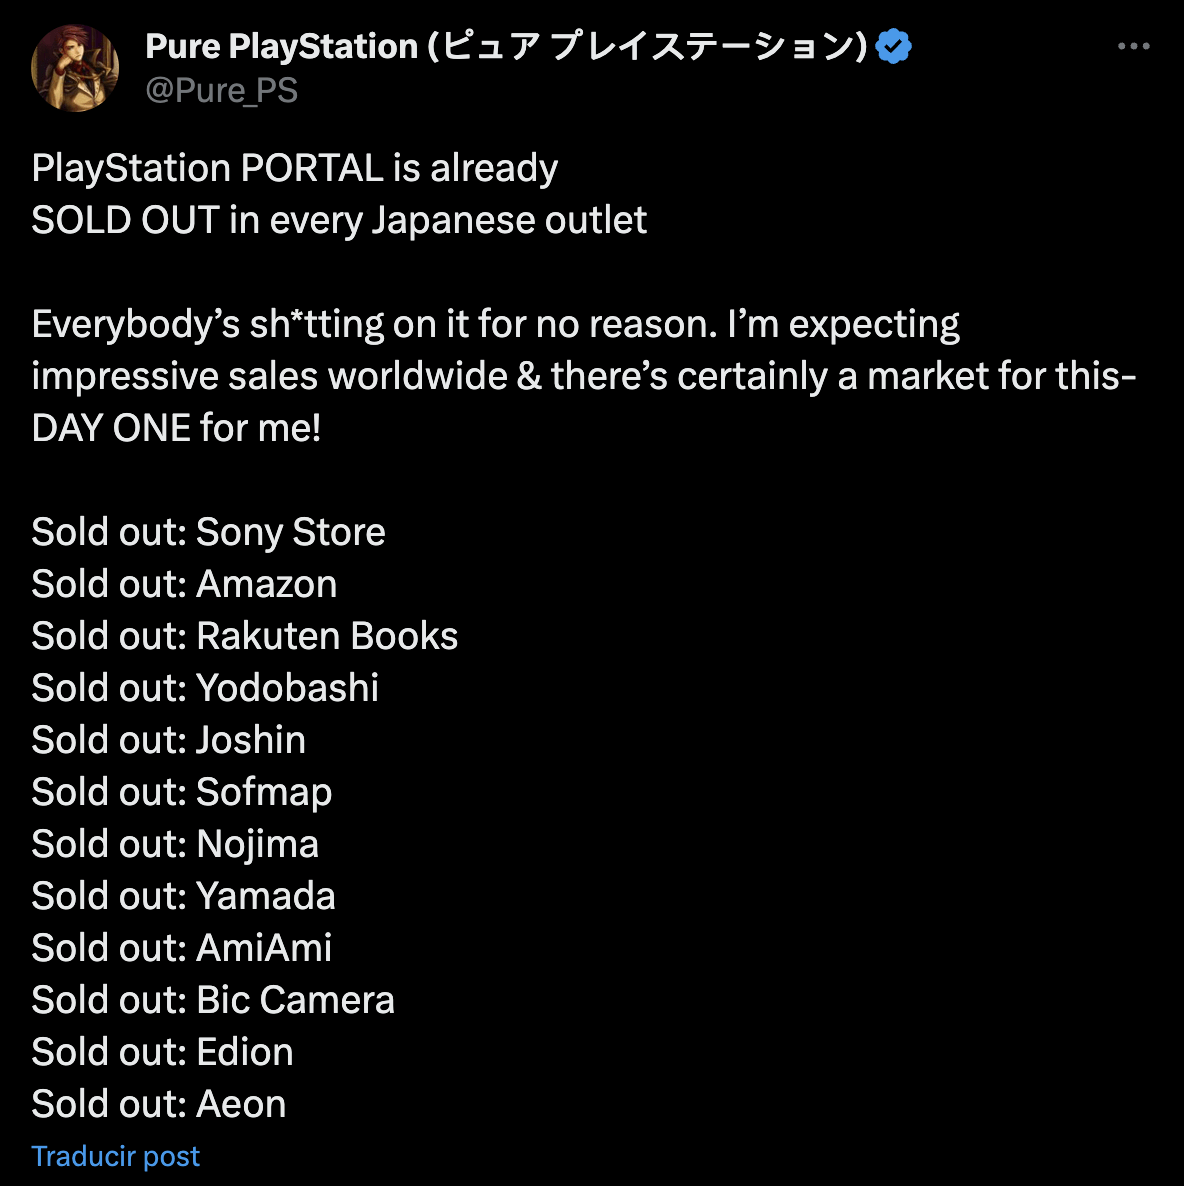Screen dimensions: 1184x1186
Task: Click the blue verified badge
Action: [893, 46]
